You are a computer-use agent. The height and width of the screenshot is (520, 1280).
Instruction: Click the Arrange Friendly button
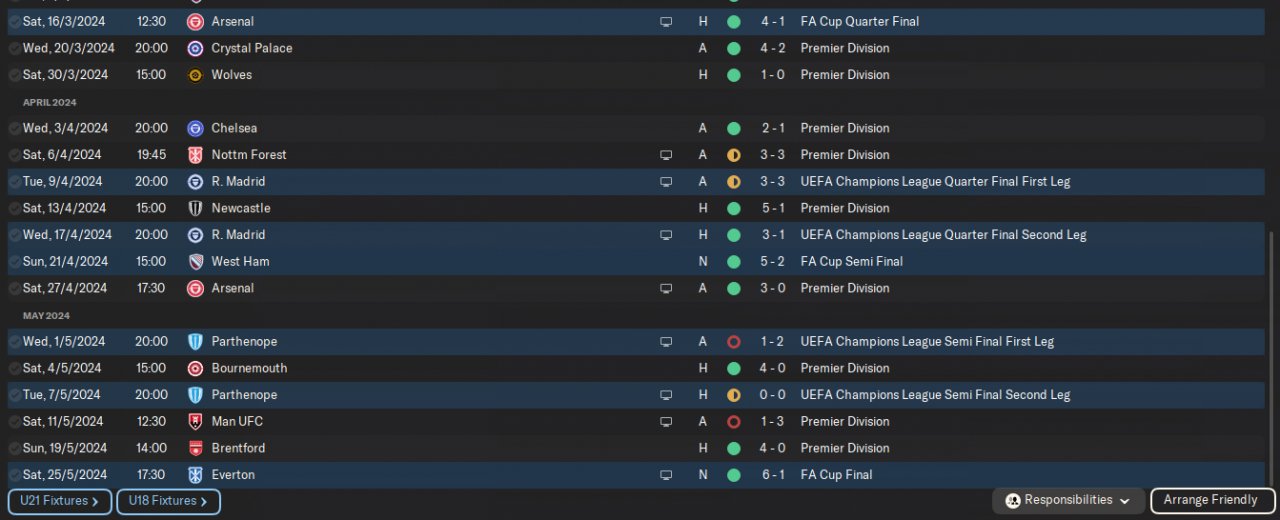click(x=1212, y=500)
